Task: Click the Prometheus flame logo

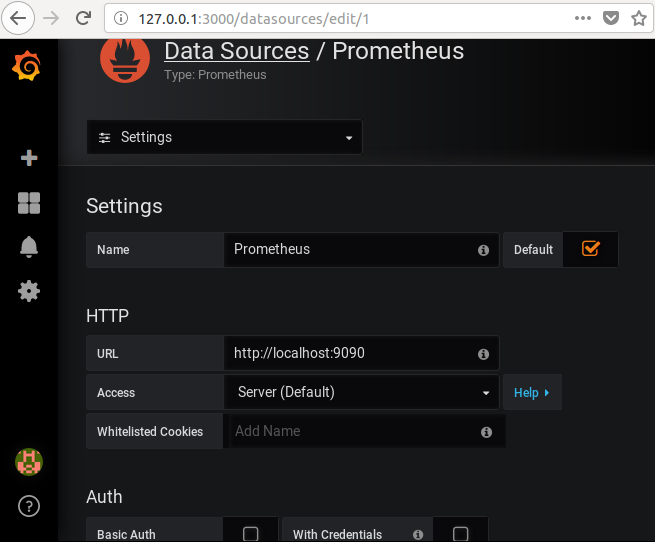Action: point(125,59)
